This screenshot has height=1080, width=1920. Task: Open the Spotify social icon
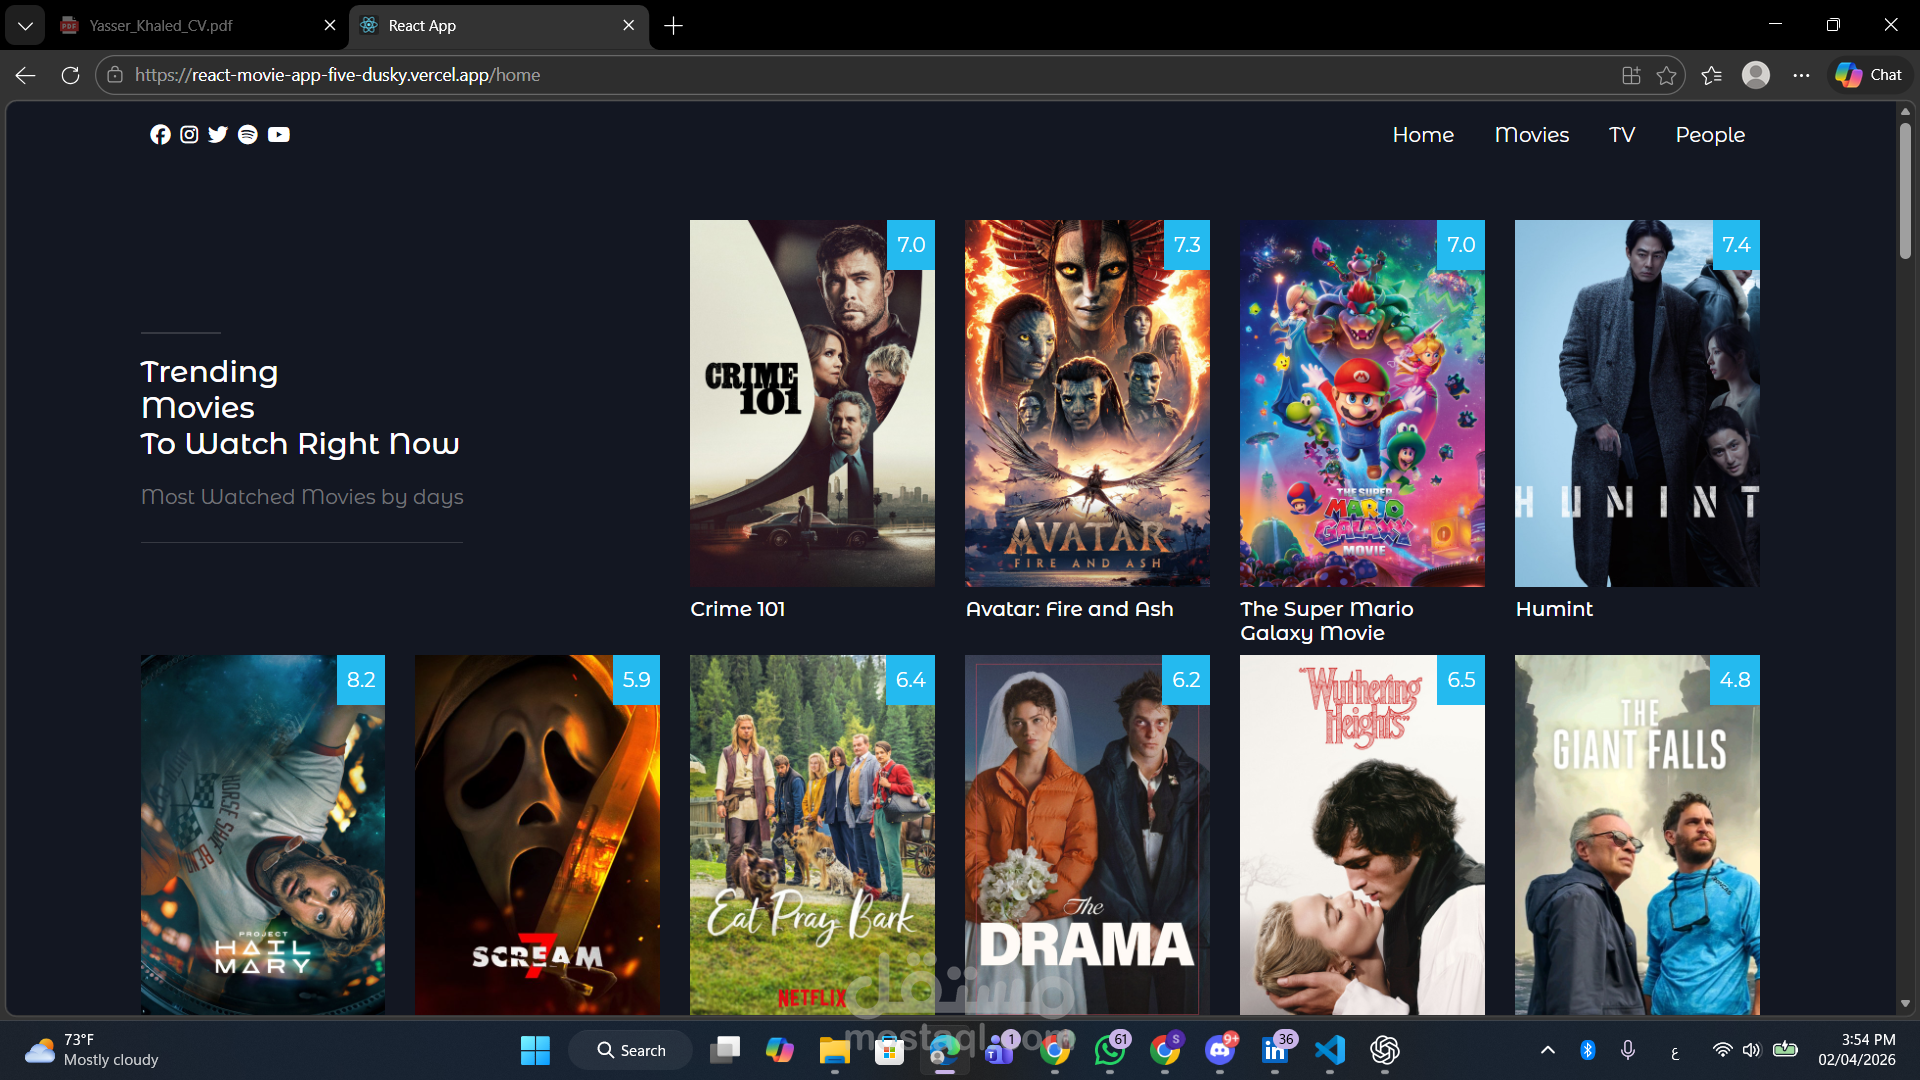pyautogui.click(x=248, y=134)
